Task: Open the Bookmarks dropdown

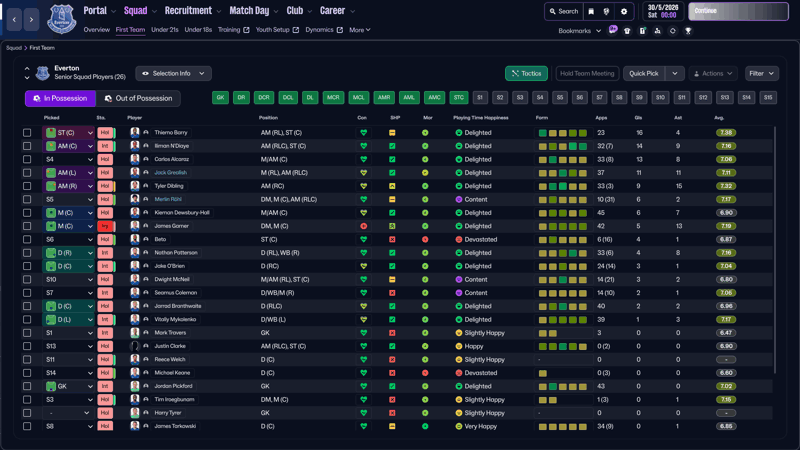Action: [x=580, y=31]
